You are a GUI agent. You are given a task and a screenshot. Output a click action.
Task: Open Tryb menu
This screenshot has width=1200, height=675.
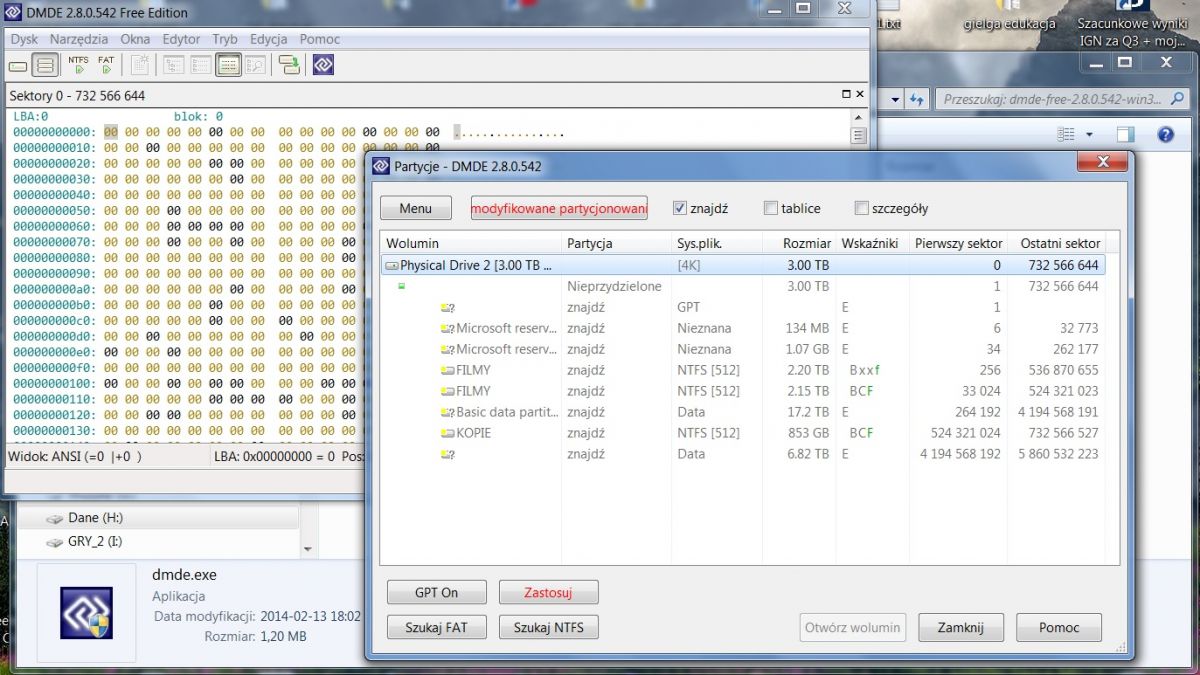click(225, 39)
